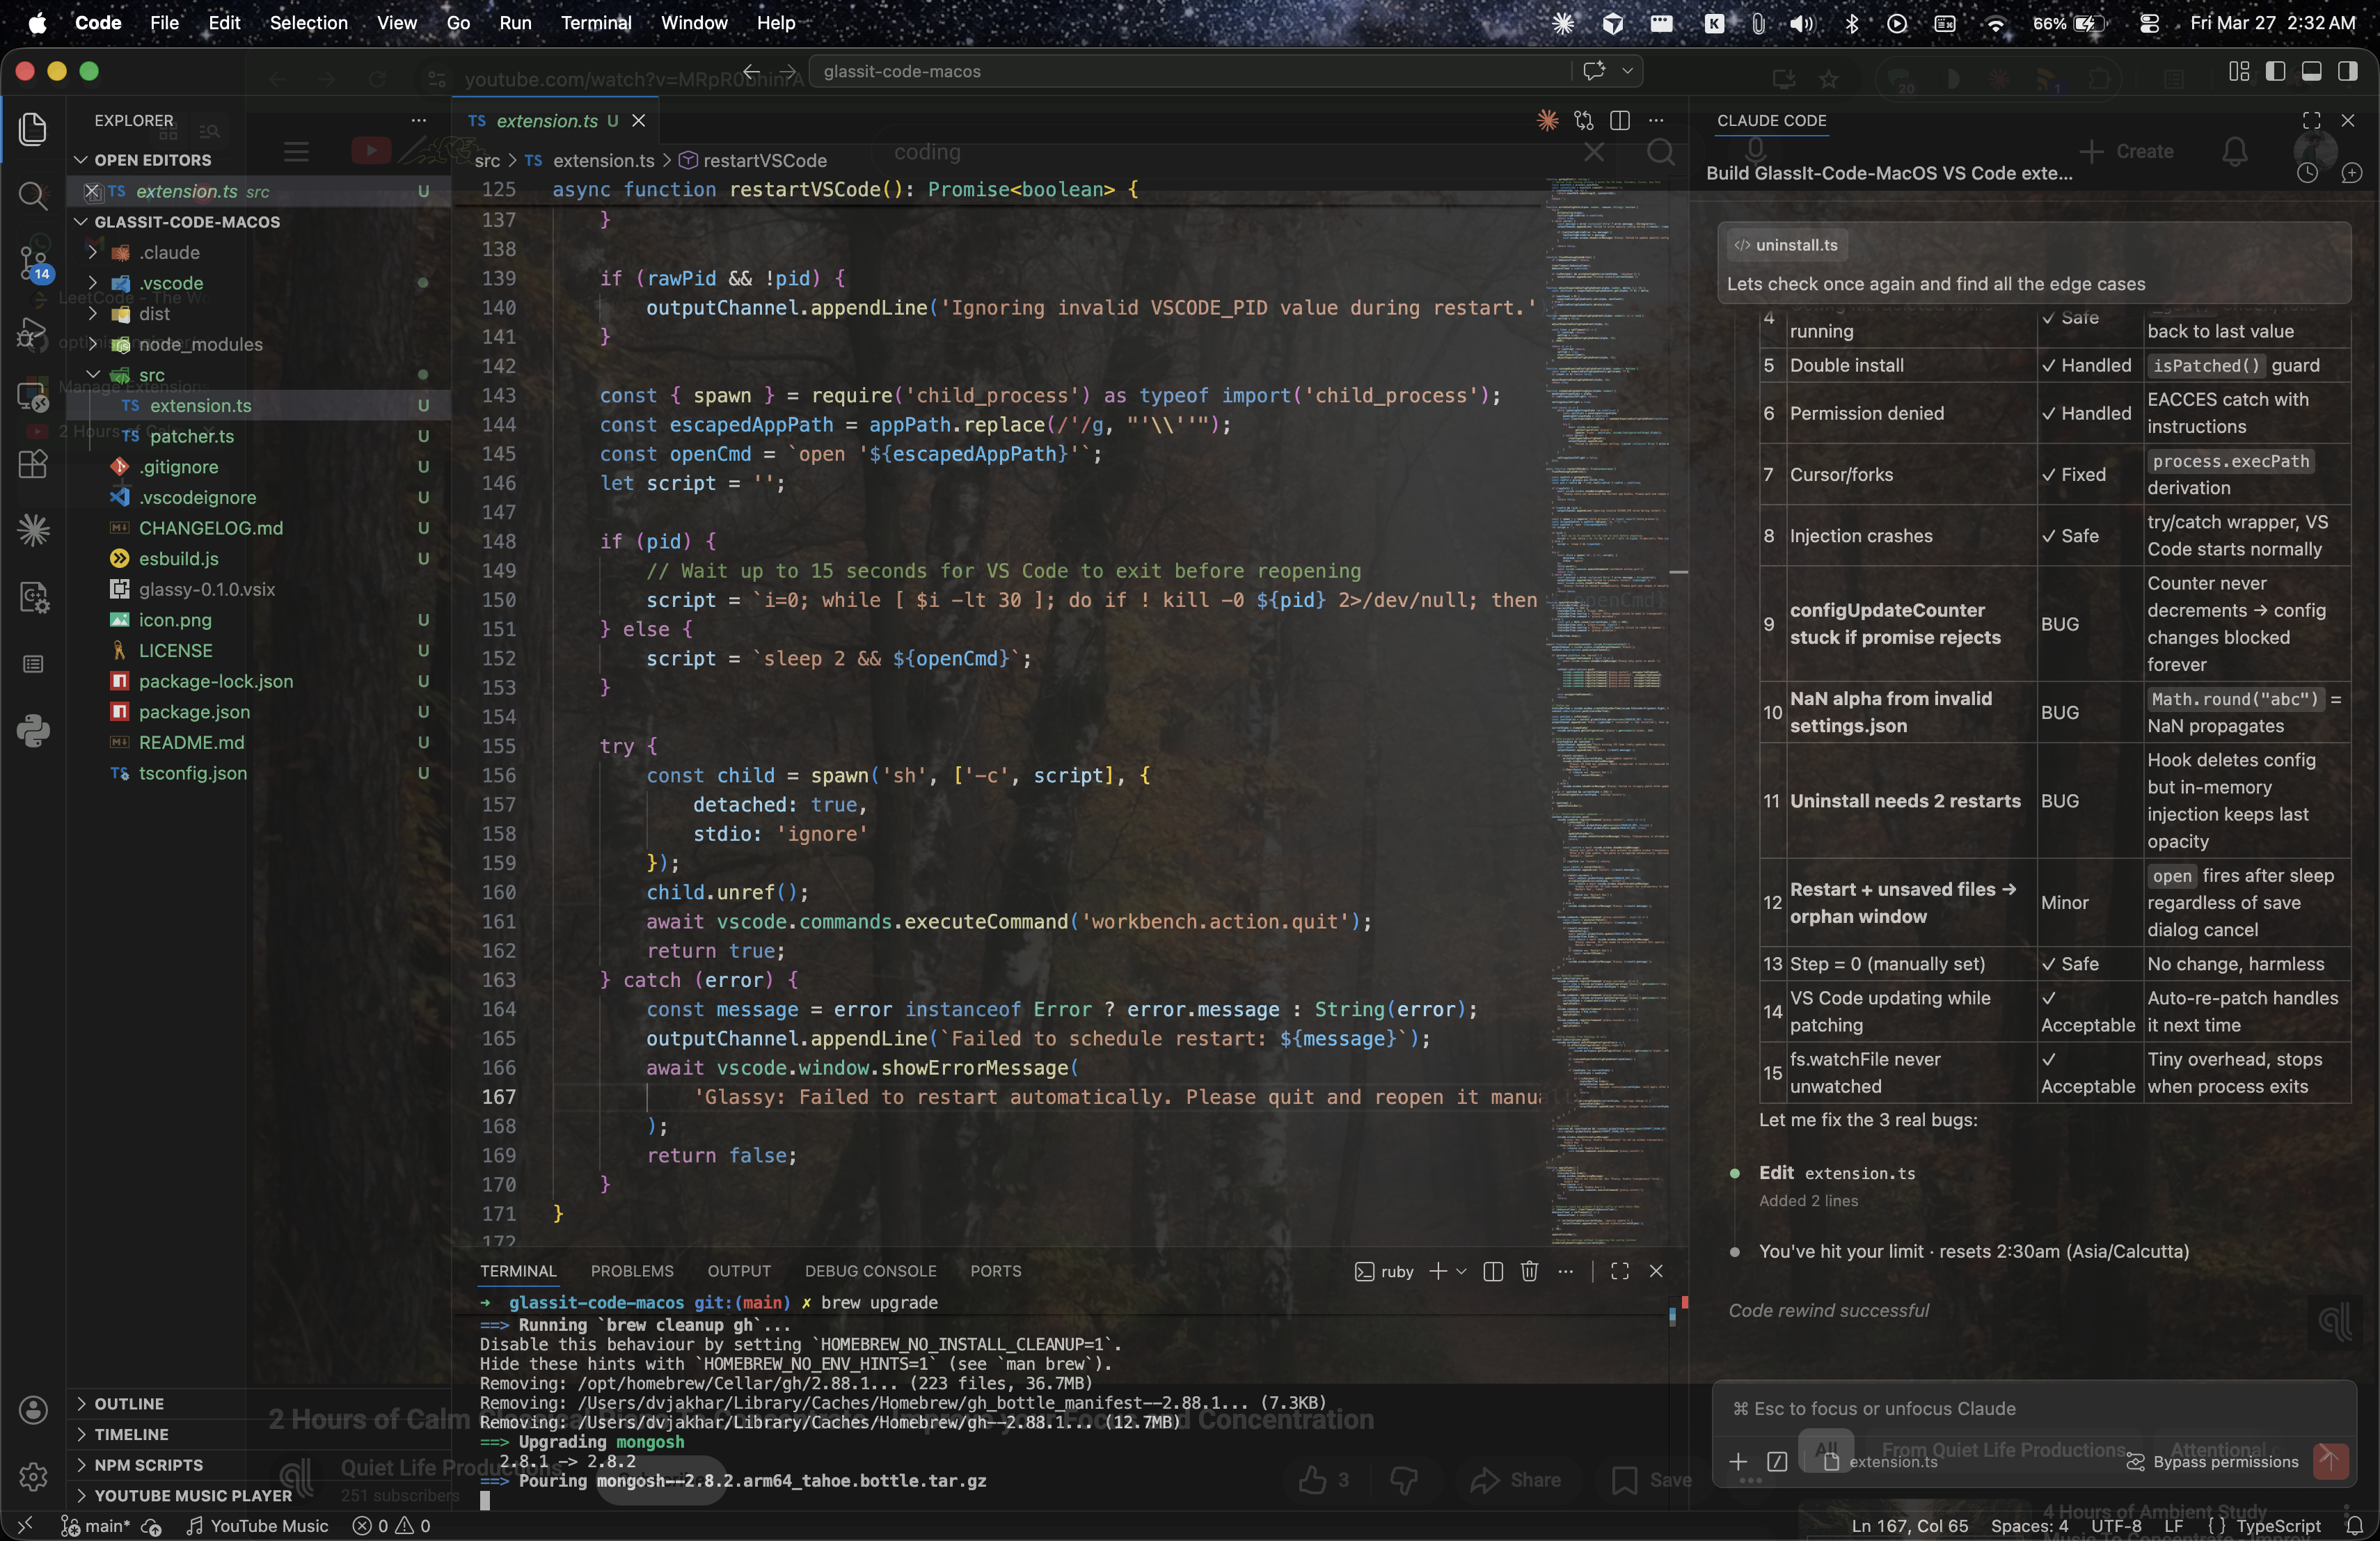Select the Python icon in the activity bar

33,730
